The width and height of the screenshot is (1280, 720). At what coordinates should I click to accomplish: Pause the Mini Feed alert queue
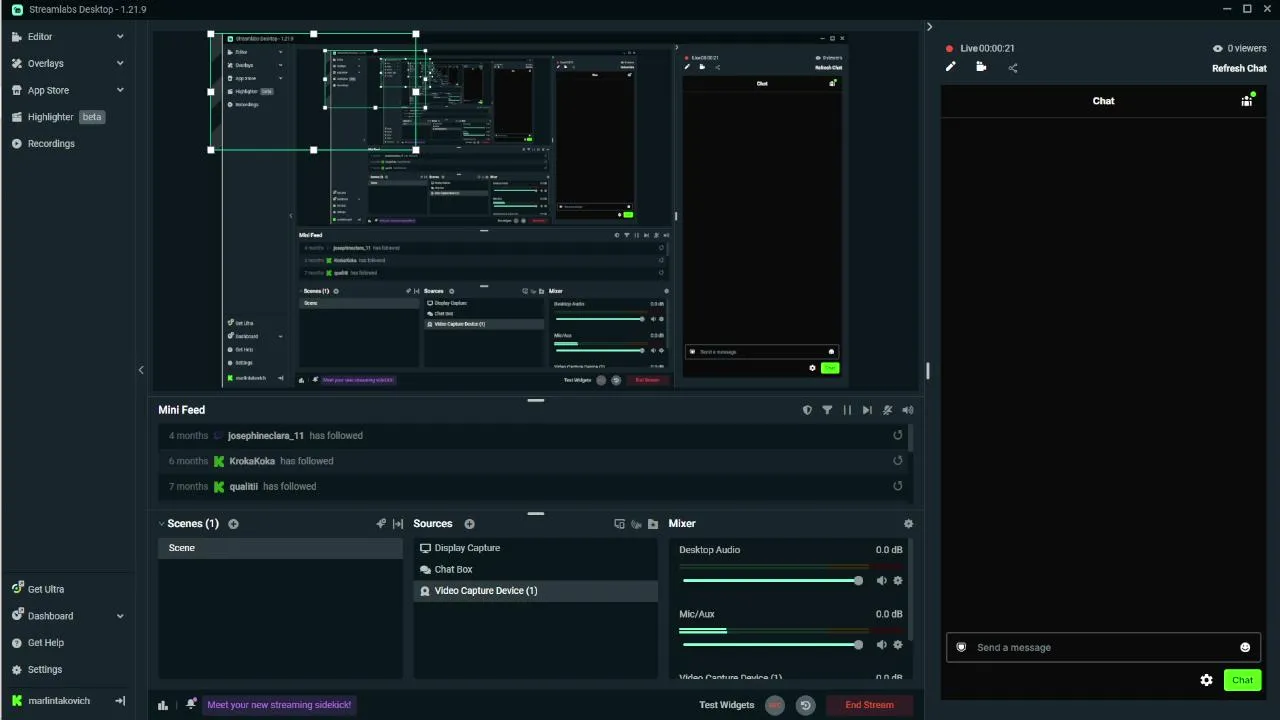click(847, 410)
